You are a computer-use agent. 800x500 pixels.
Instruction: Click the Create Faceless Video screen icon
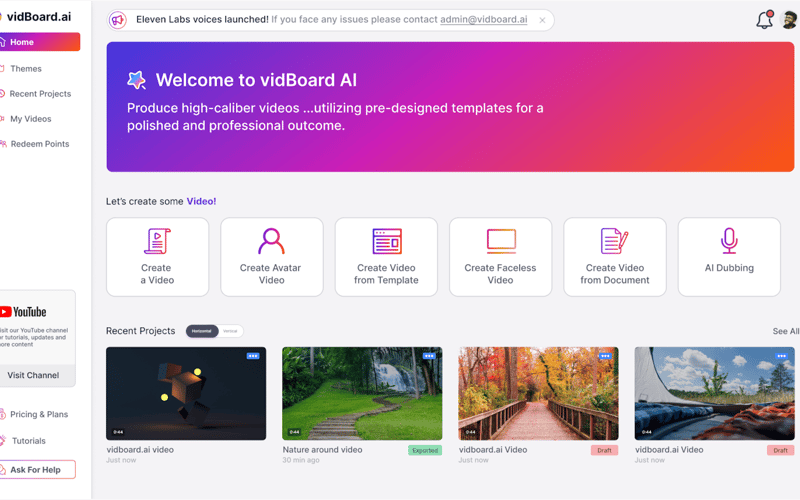[501, 241]
